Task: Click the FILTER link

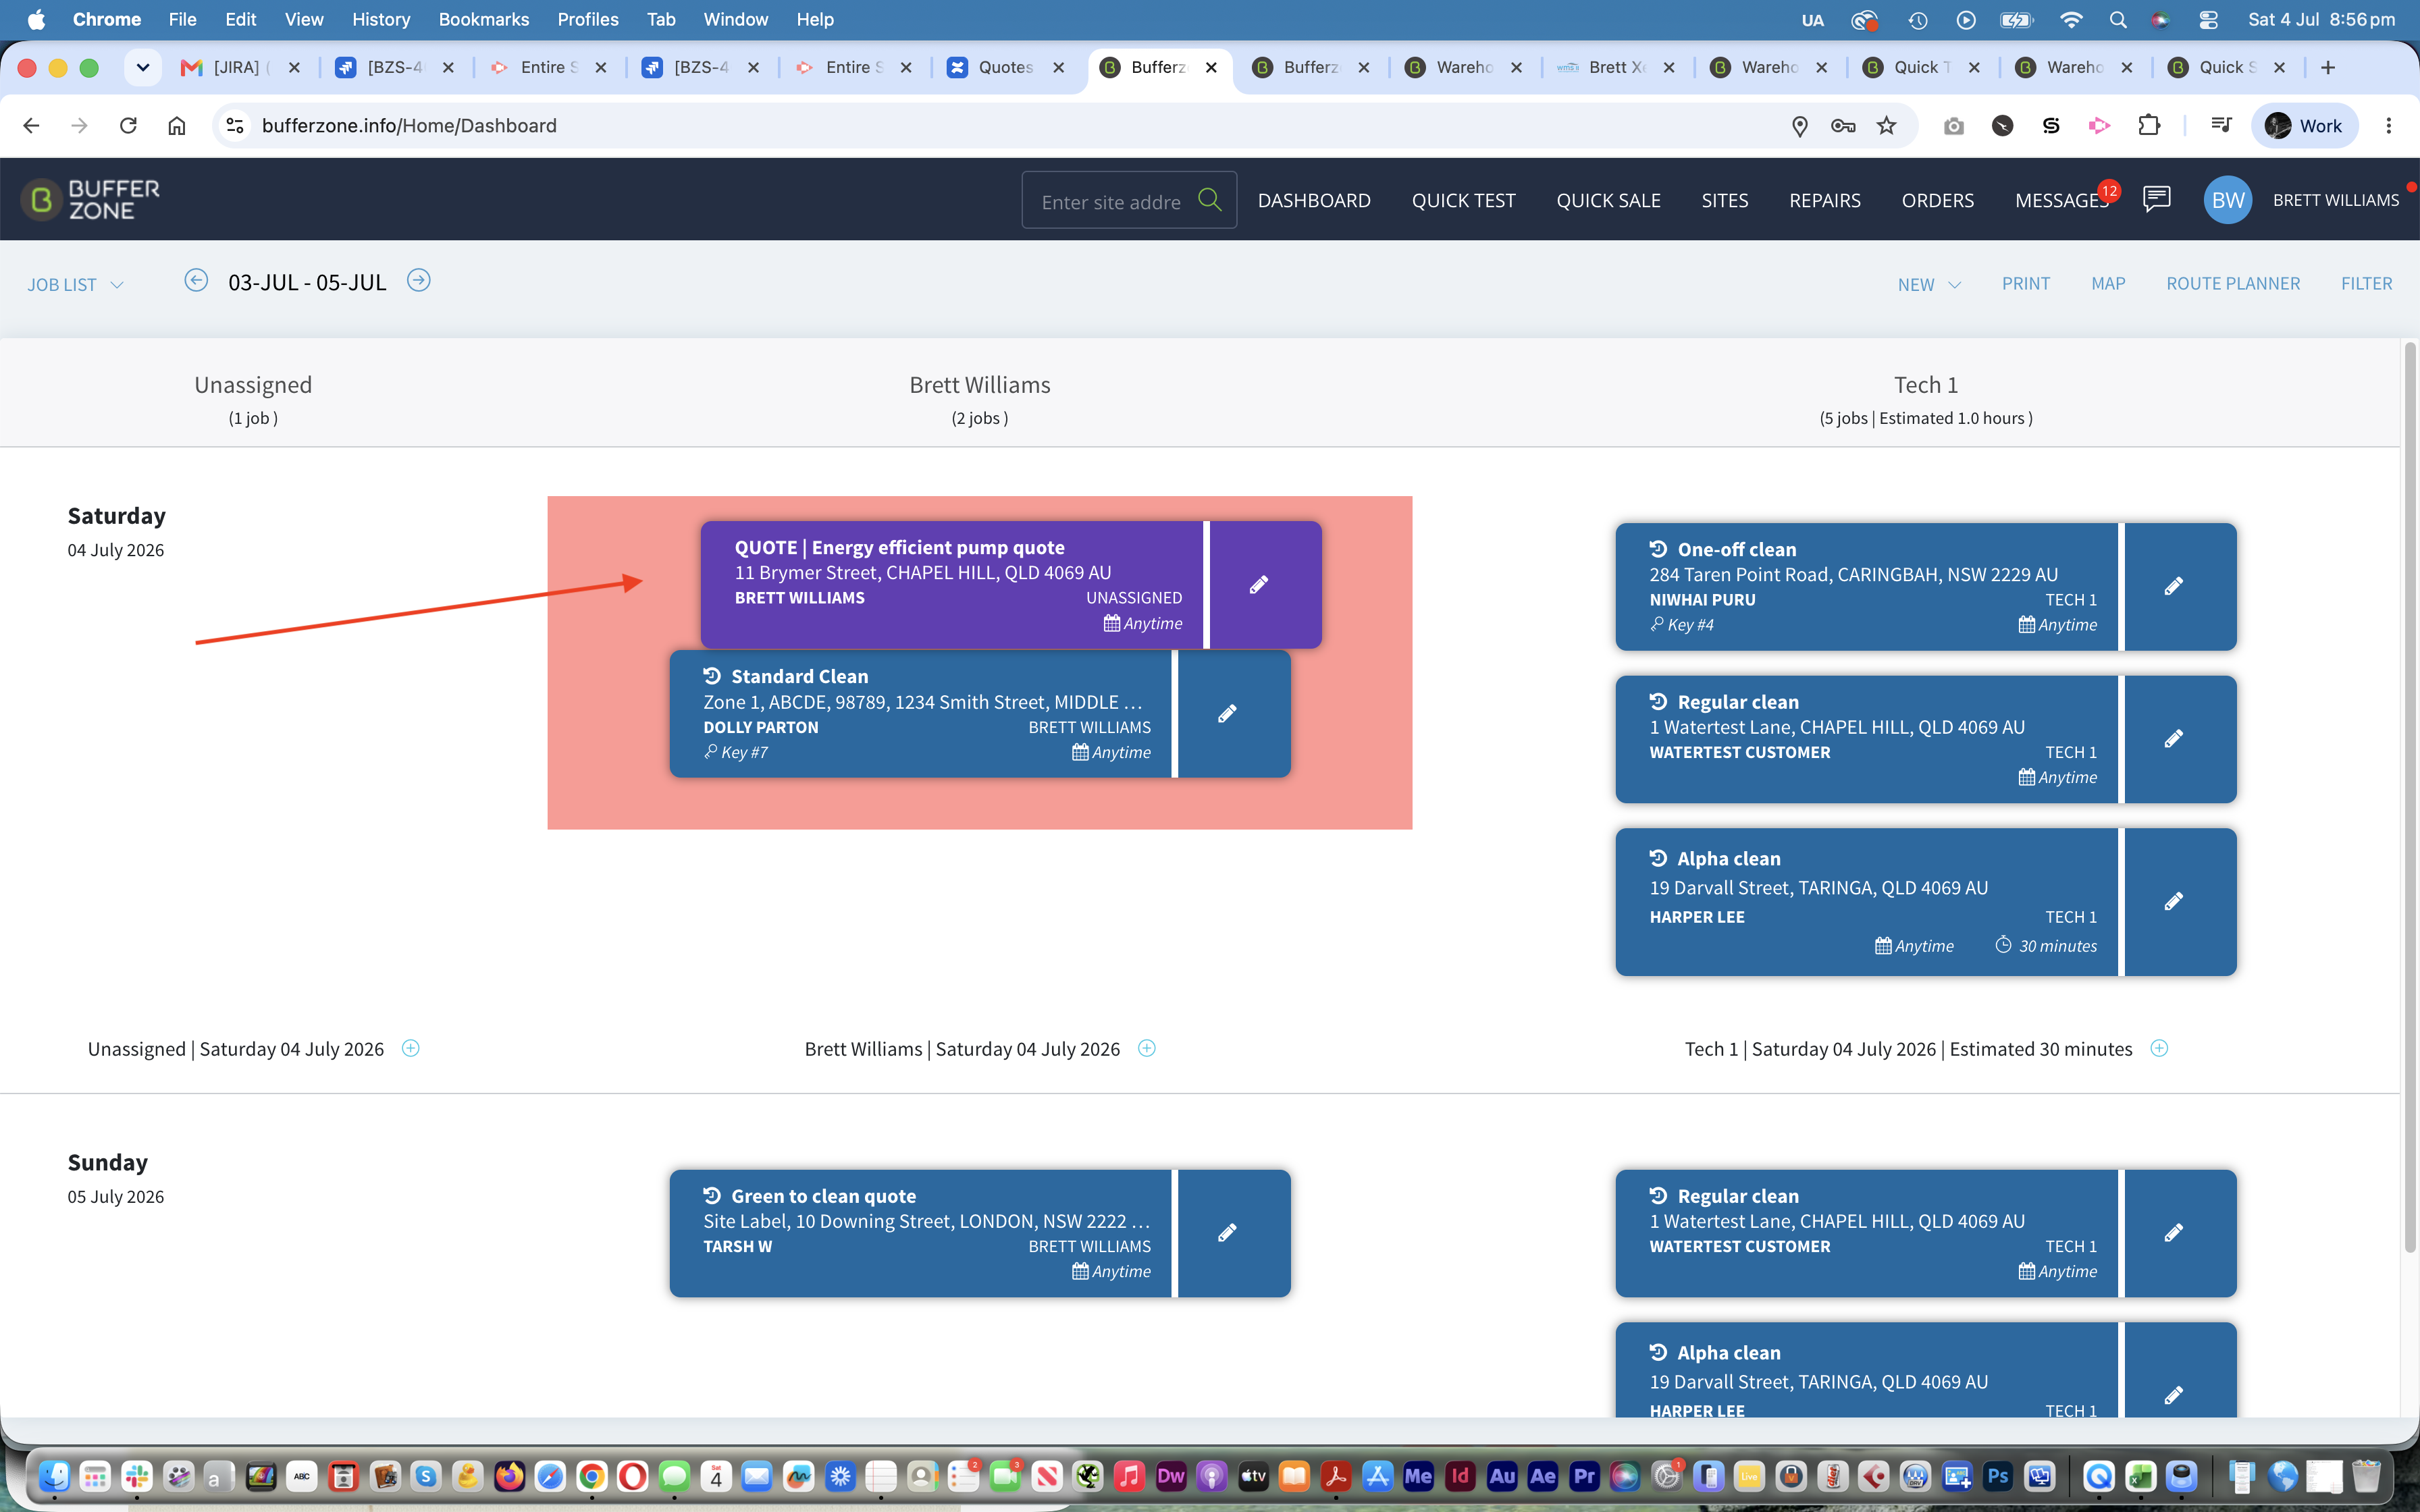Action: point(2366,284)
